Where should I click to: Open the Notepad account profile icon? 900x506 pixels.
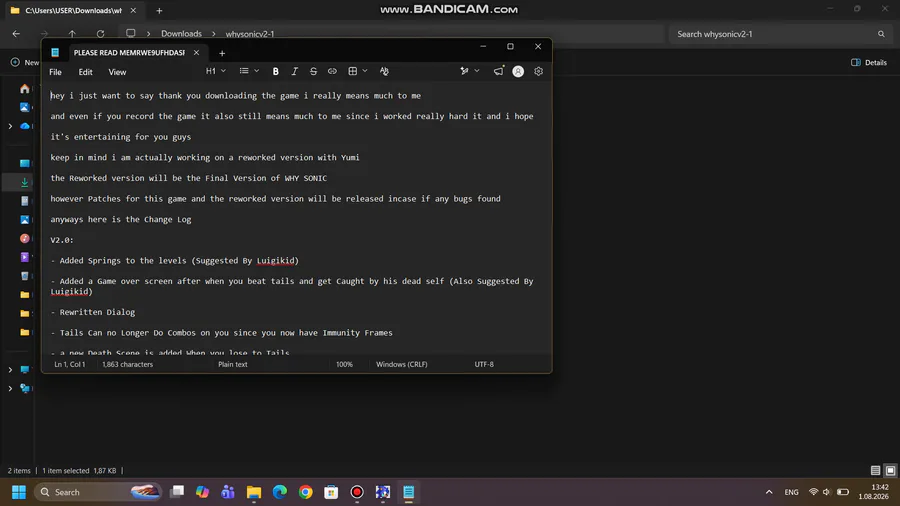(518, 71)
